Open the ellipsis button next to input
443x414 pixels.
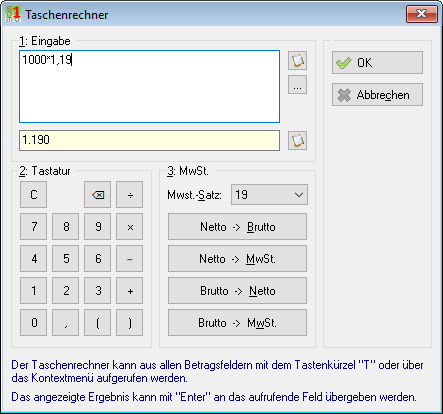(x=297, y=85)
